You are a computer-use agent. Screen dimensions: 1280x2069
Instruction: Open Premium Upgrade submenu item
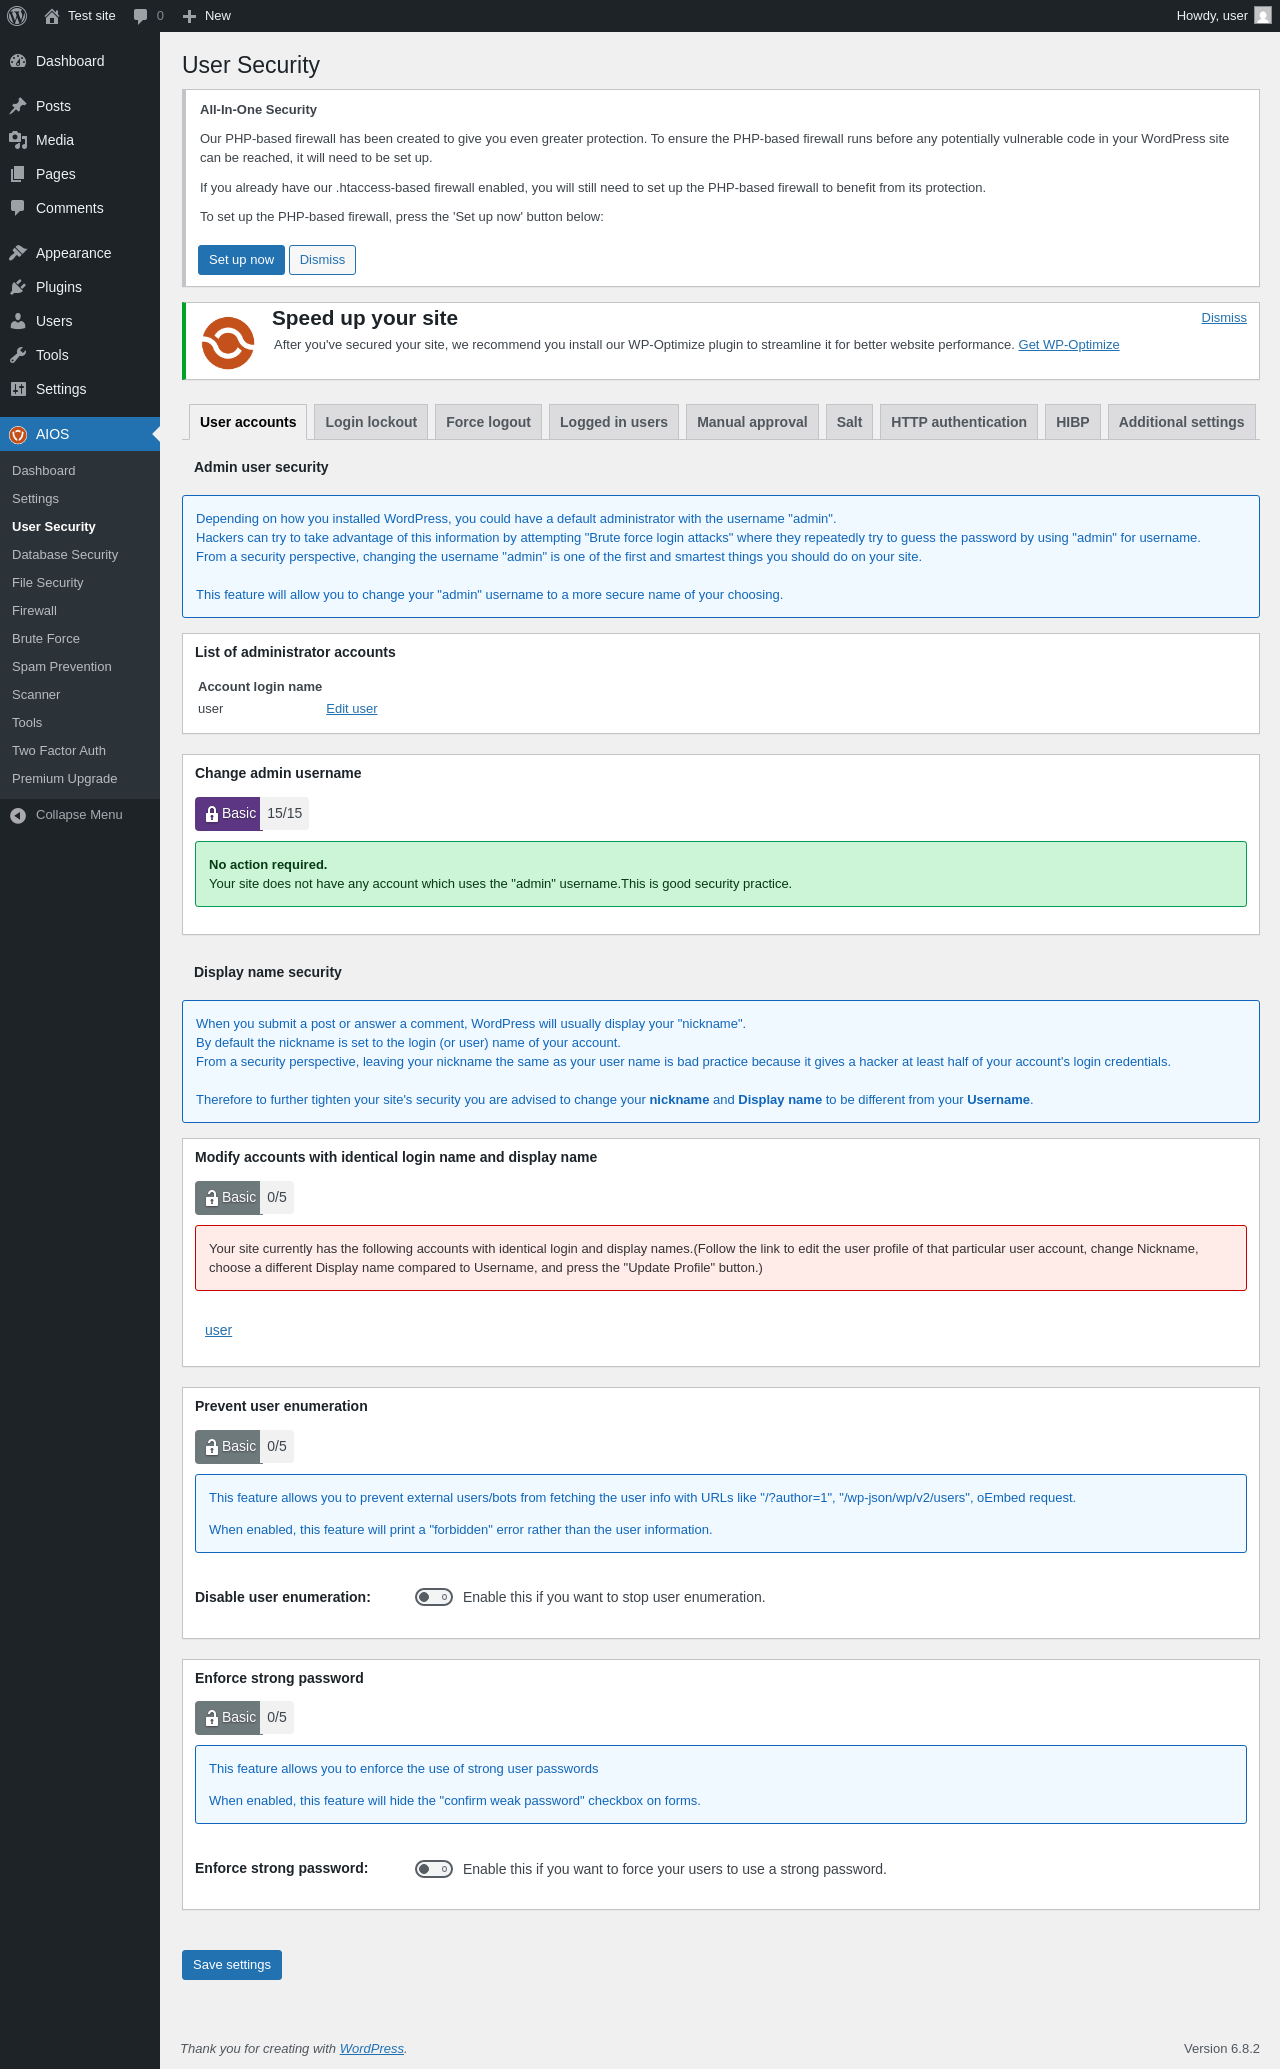pos(80,779)
